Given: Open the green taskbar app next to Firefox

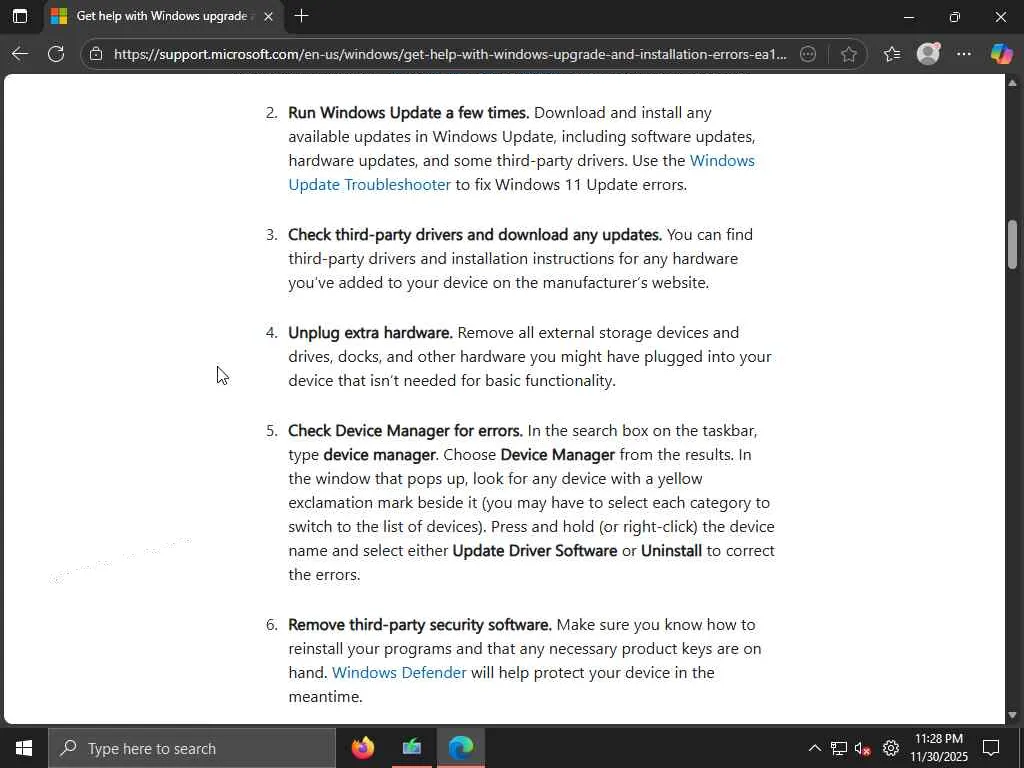Looking at the screenshot, I should [x=411, y=748].
